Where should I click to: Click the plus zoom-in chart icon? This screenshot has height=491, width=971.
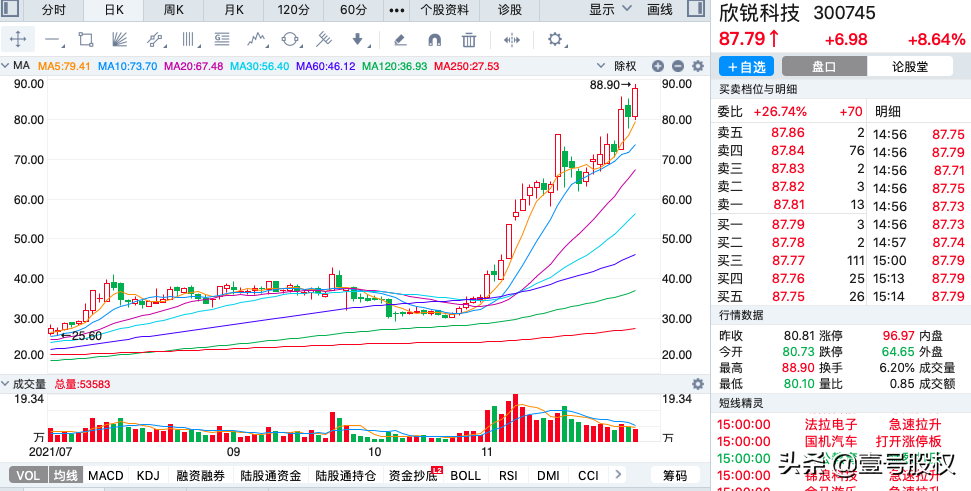pos(658,66)
